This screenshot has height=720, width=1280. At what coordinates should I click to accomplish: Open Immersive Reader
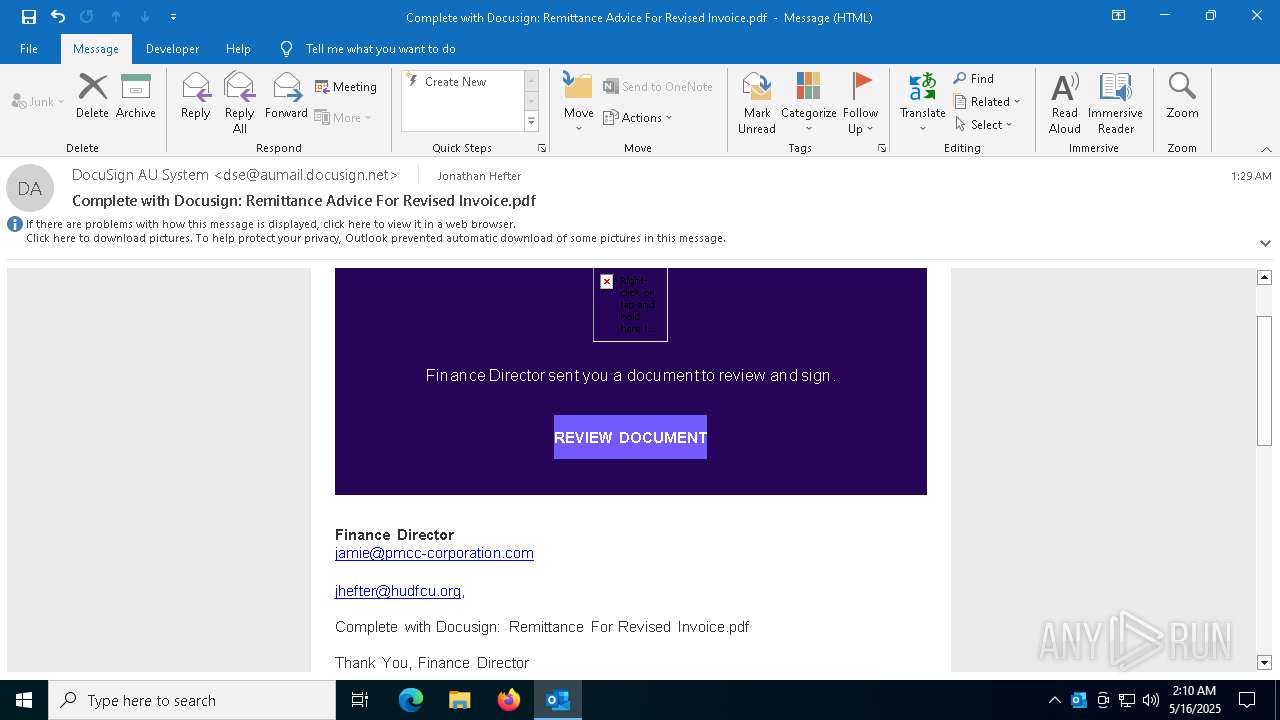(1115, 102)
